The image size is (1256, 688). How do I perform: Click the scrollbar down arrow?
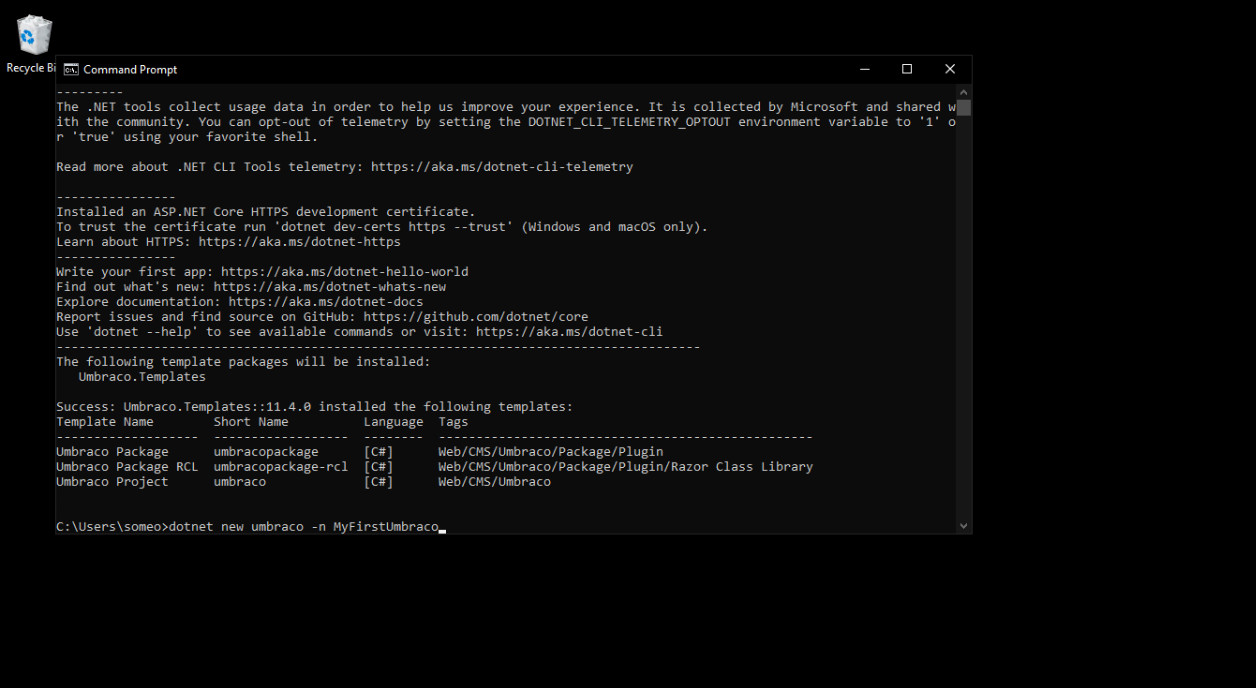point(964,526)
